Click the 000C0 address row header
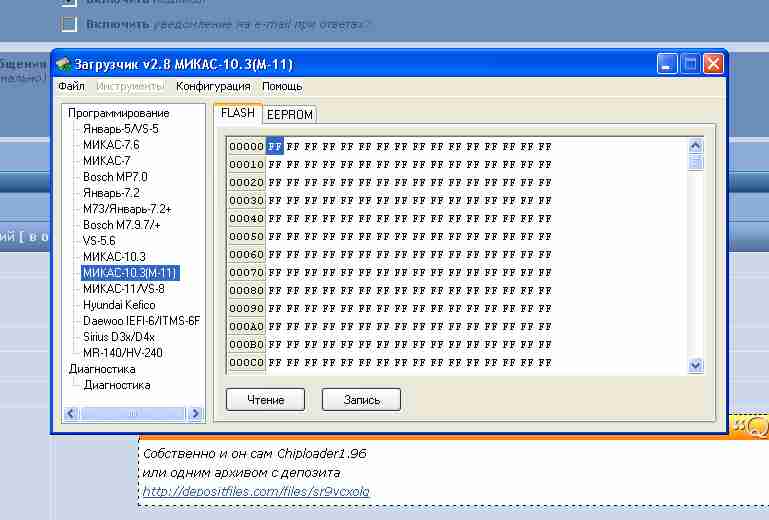This screenshot has height=520, width=769. [246, 363]
